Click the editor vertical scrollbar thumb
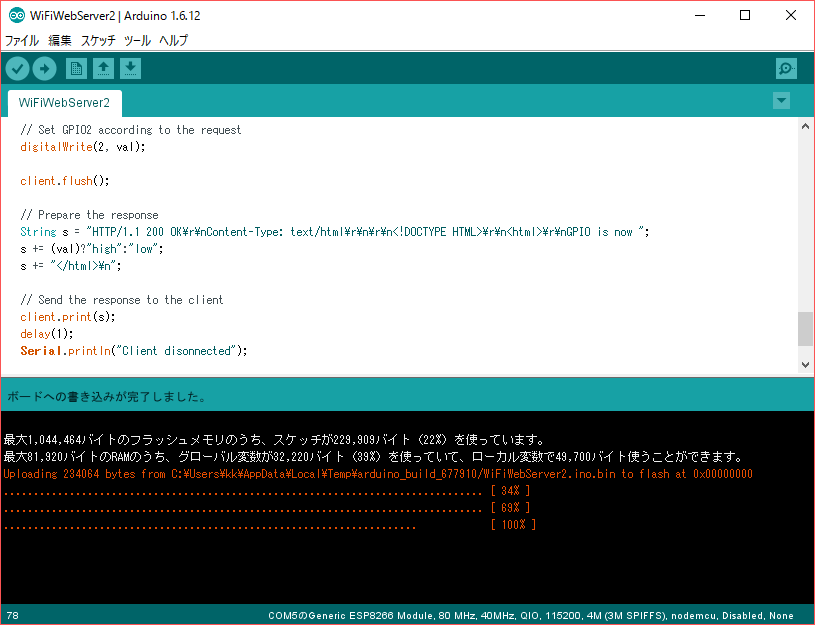 (805, 328)
